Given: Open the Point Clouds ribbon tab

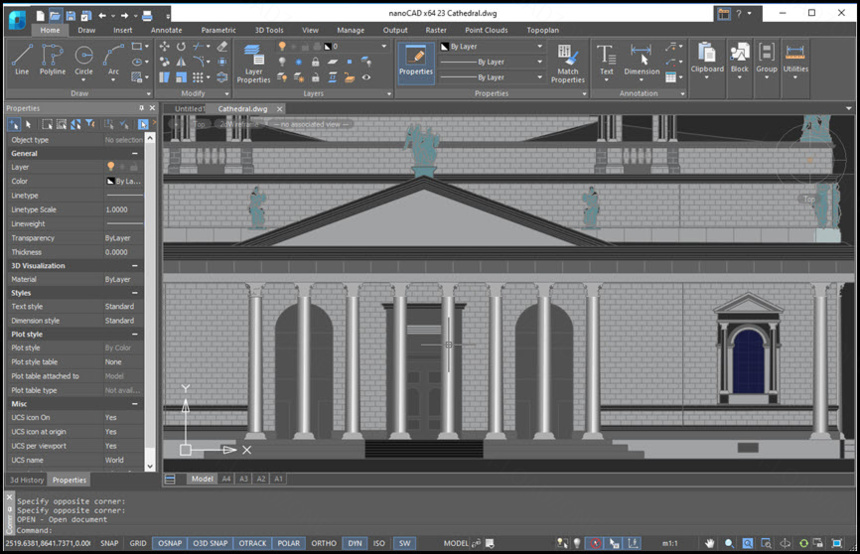Looking at the screenshot, I should [486, 30].
